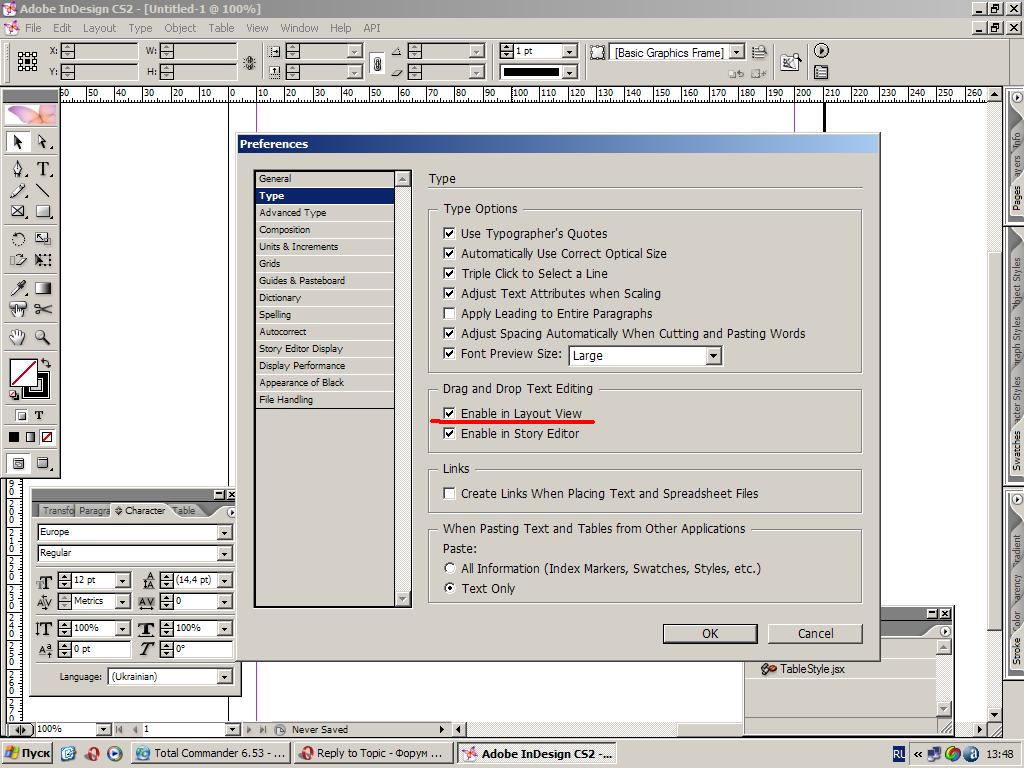The width and height of the screenshot is (1024, 768).
Task: Open the Basic Graphics Frame style dropdown
Action: [737, 52]
